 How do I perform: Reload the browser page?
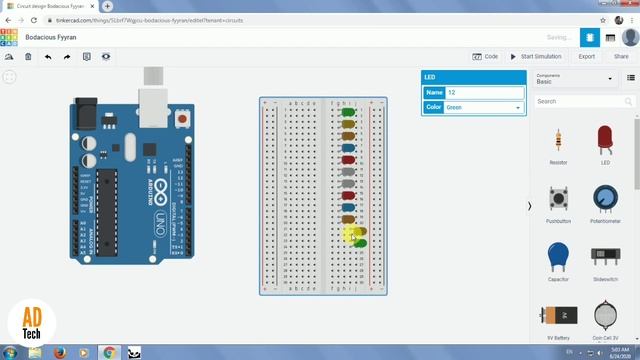(x=34, y=20)
